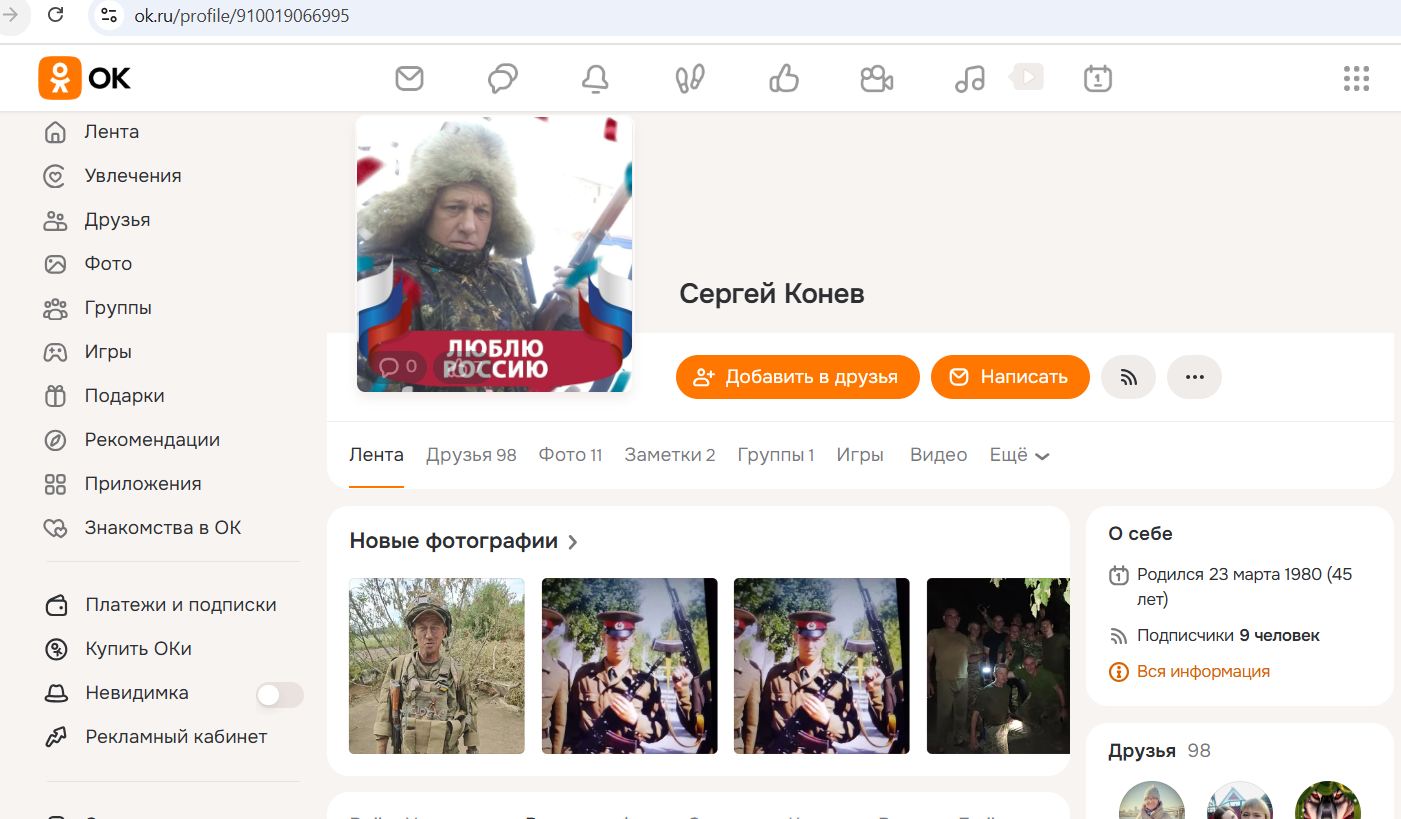The height and width of the screenshot is (819, 1401).
Task: Open the first soldier photo thumbnail
Action: coord(436,665)
